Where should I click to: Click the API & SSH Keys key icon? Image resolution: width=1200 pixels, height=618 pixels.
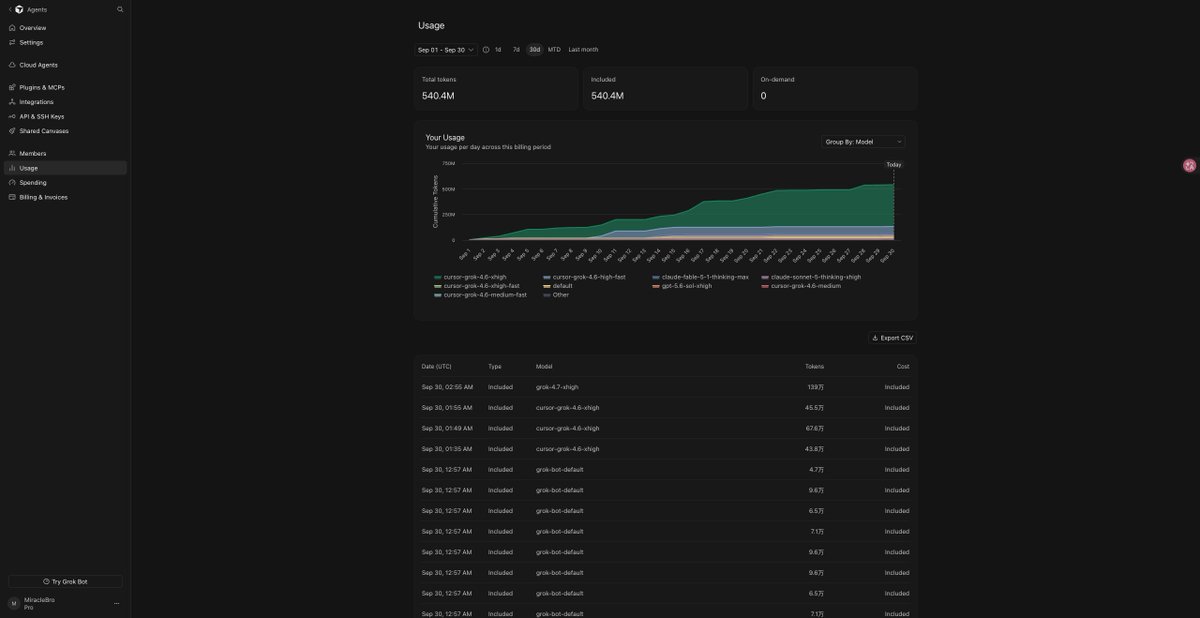point(12,116)
